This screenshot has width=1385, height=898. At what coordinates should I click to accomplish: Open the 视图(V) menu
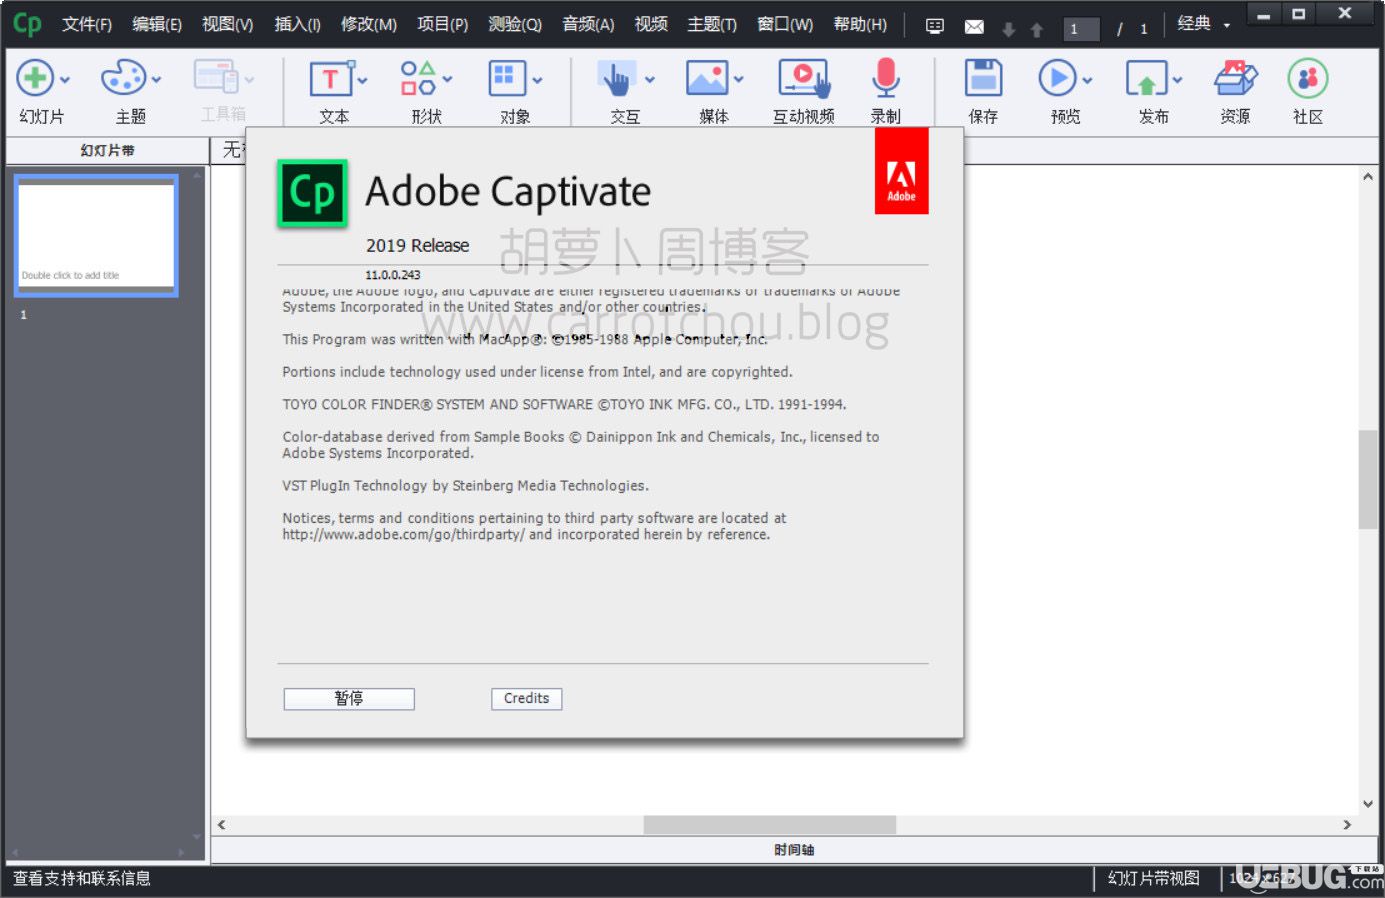pos(227,24)
